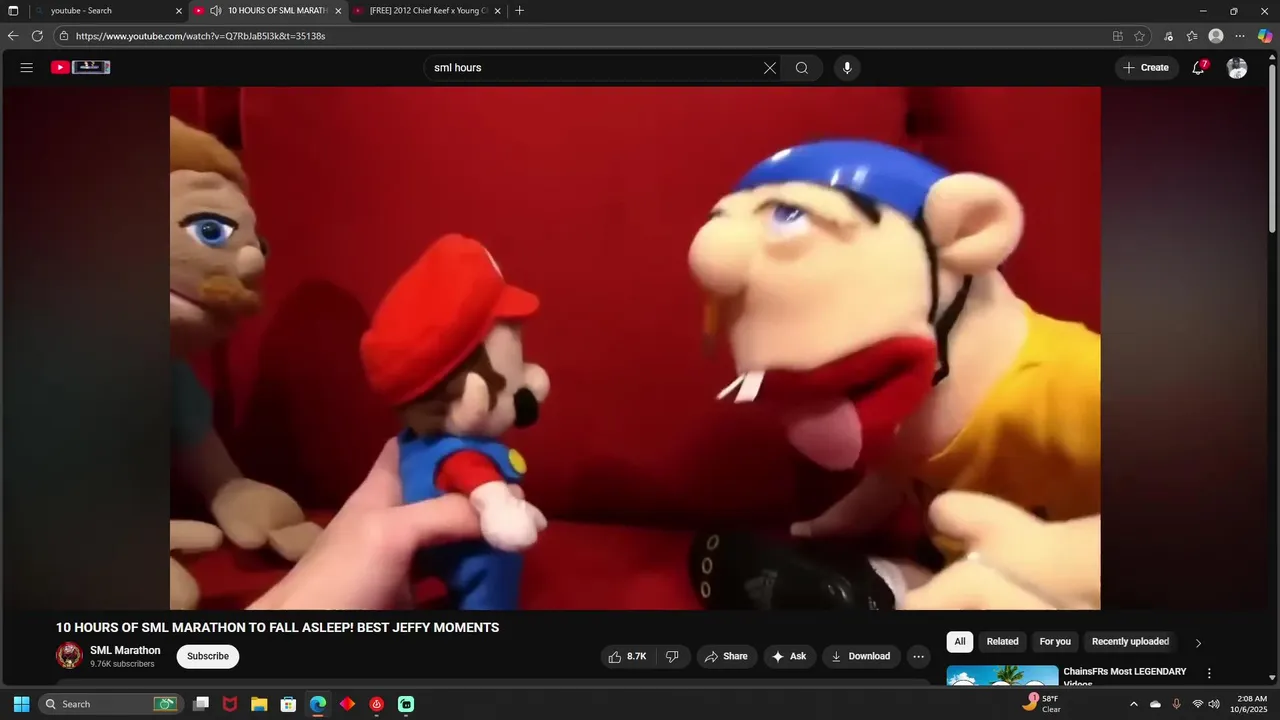1280x720 pixels.
Task: Show more filter chips with arrow
Action: click(x=1198, y=643)
